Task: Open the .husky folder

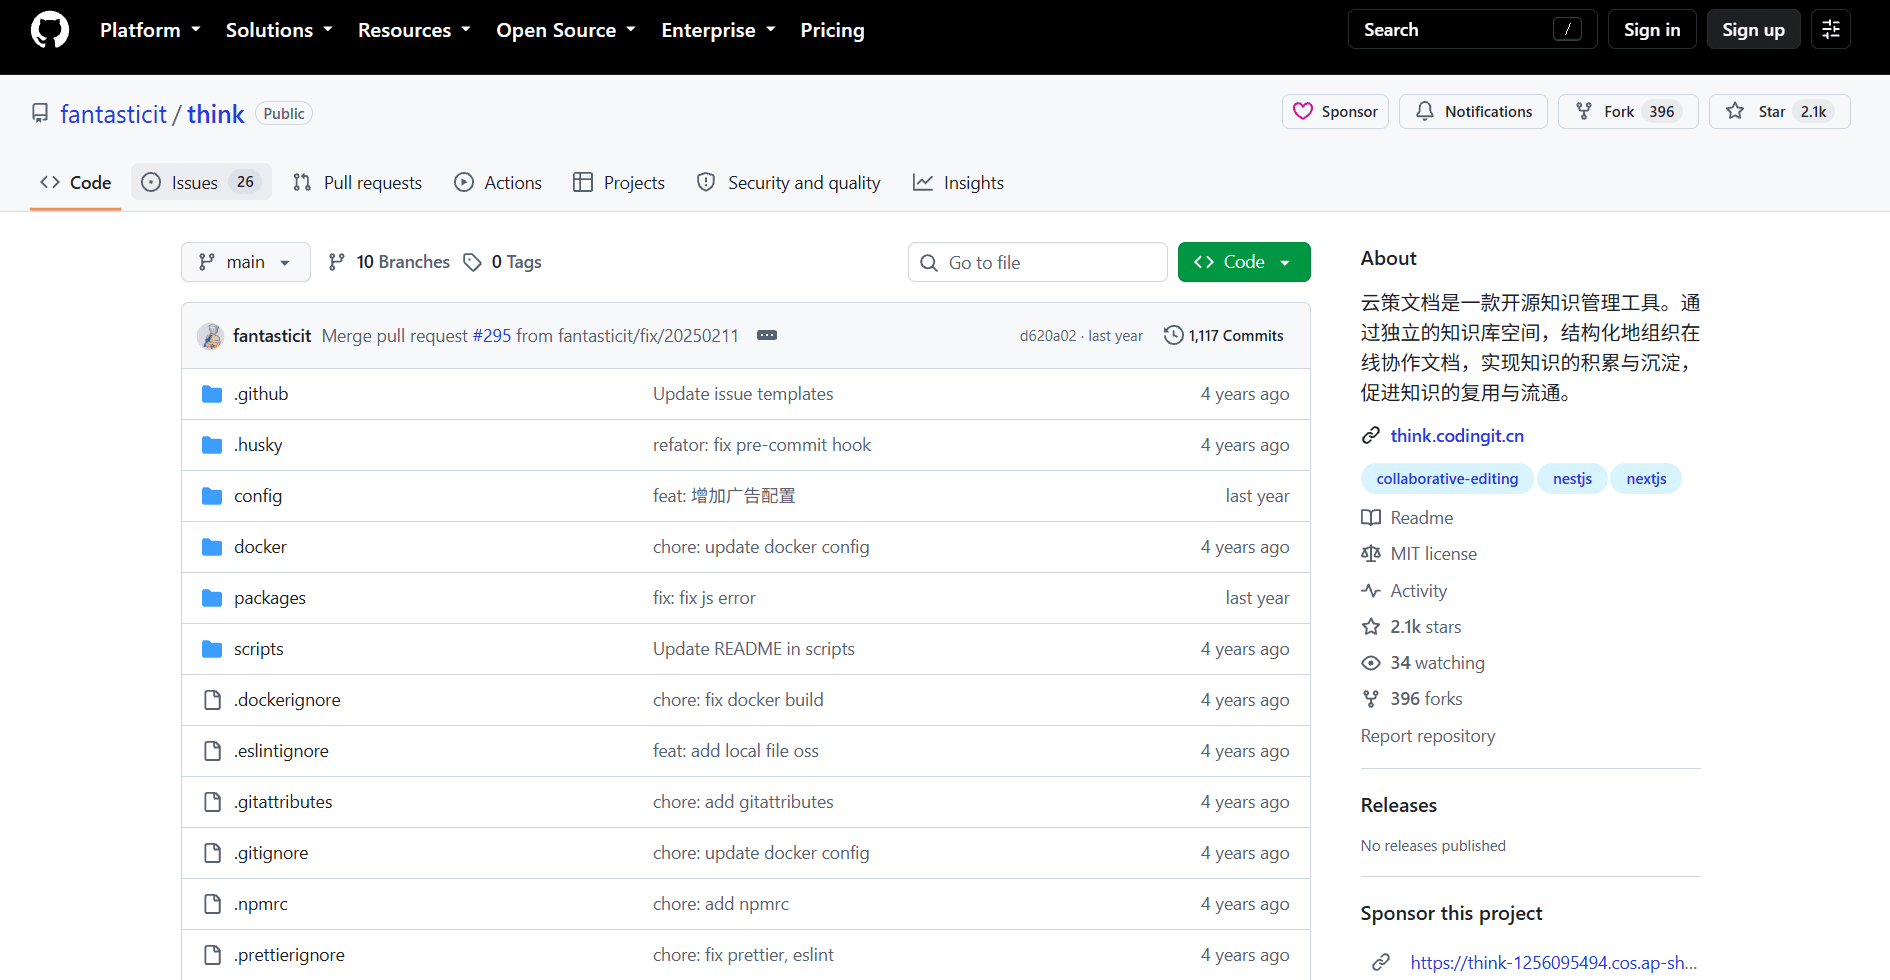Action: 258,445
